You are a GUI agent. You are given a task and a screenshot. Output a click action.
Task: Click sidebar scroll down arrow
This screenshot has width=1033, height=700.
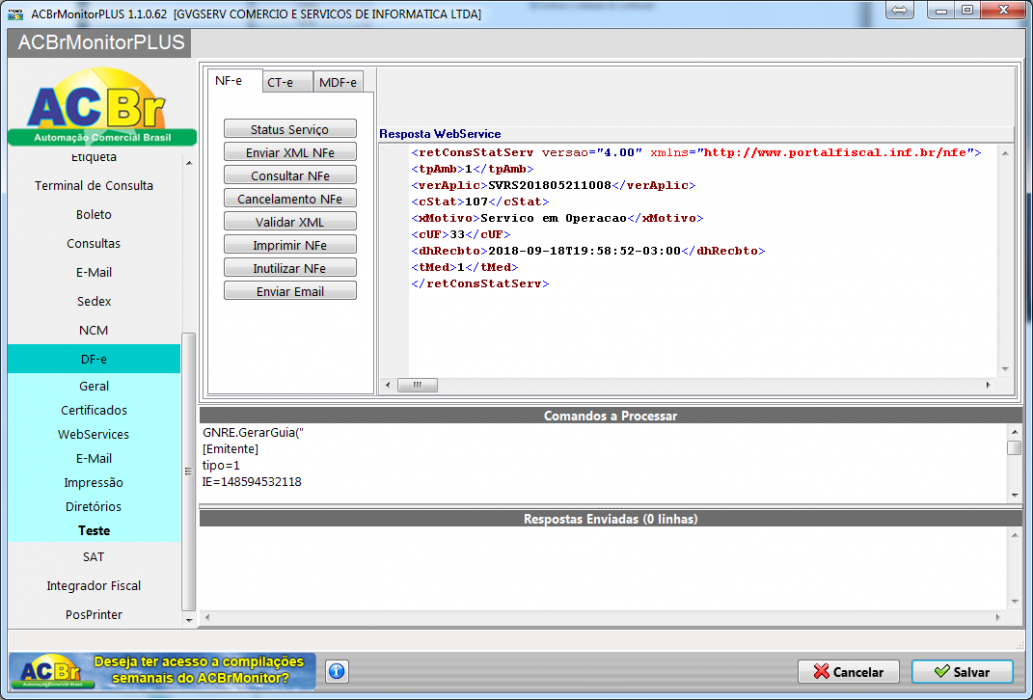coord(189,620)
